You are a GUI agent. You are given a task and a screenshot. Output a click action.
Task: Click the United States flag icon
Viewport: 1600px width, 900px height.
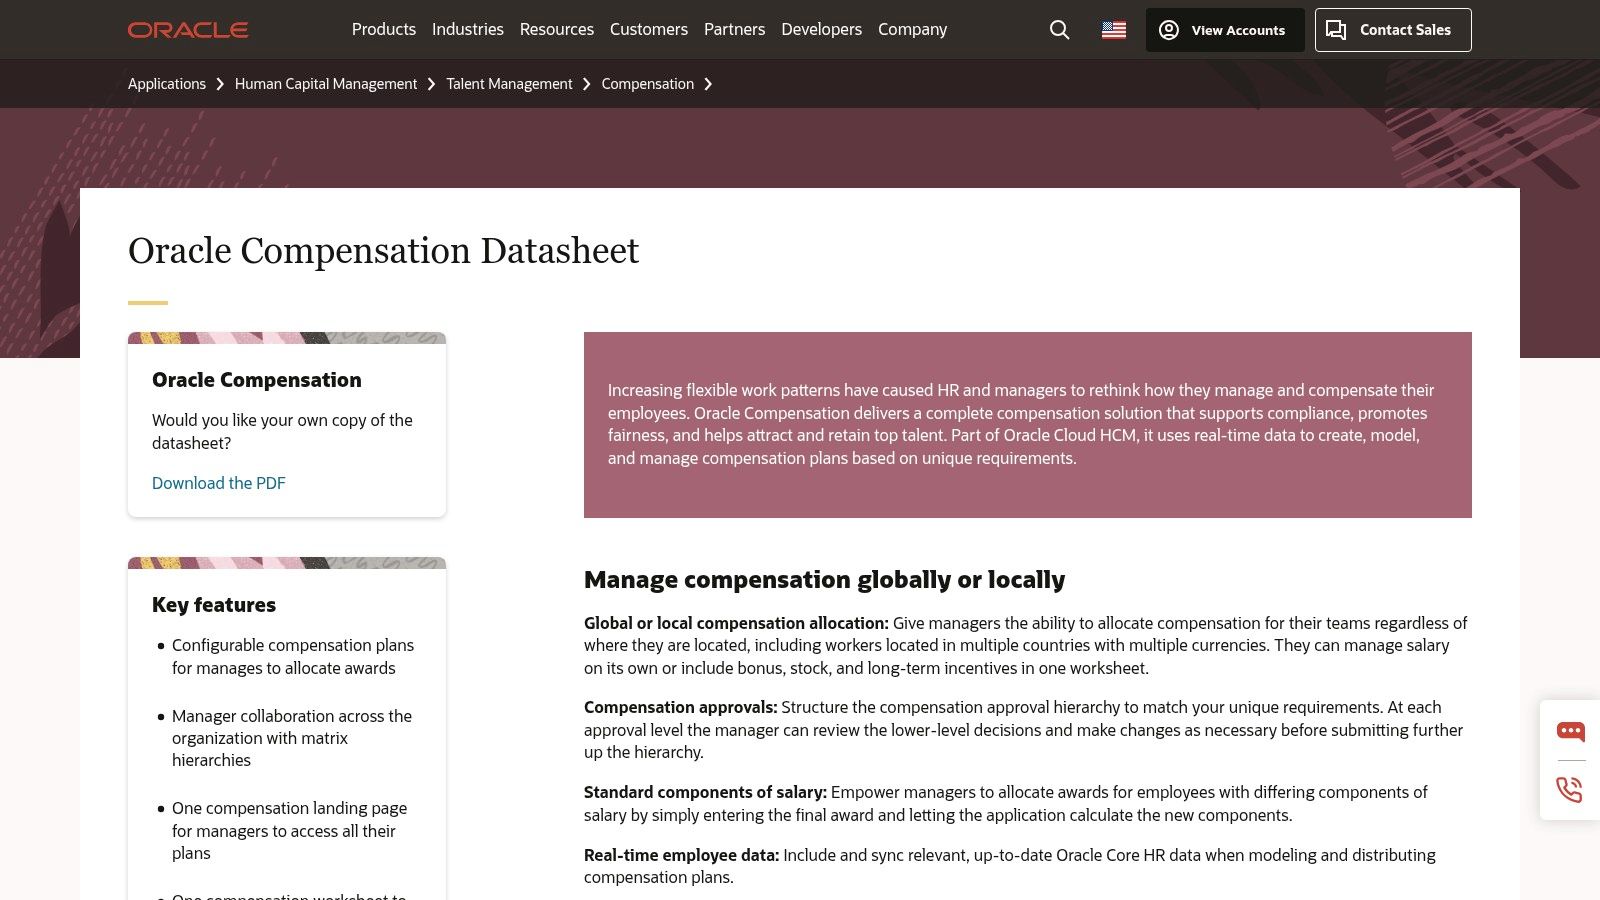point(1113,30)
